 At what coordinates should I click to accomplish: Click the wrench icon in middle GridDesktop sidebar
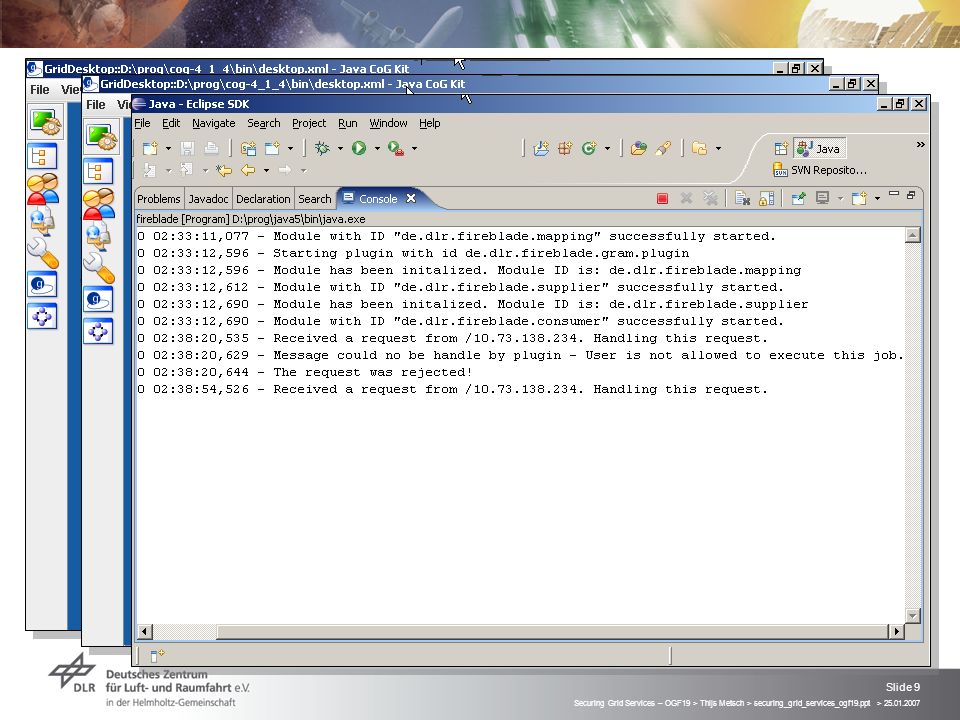tap(99, 268)
